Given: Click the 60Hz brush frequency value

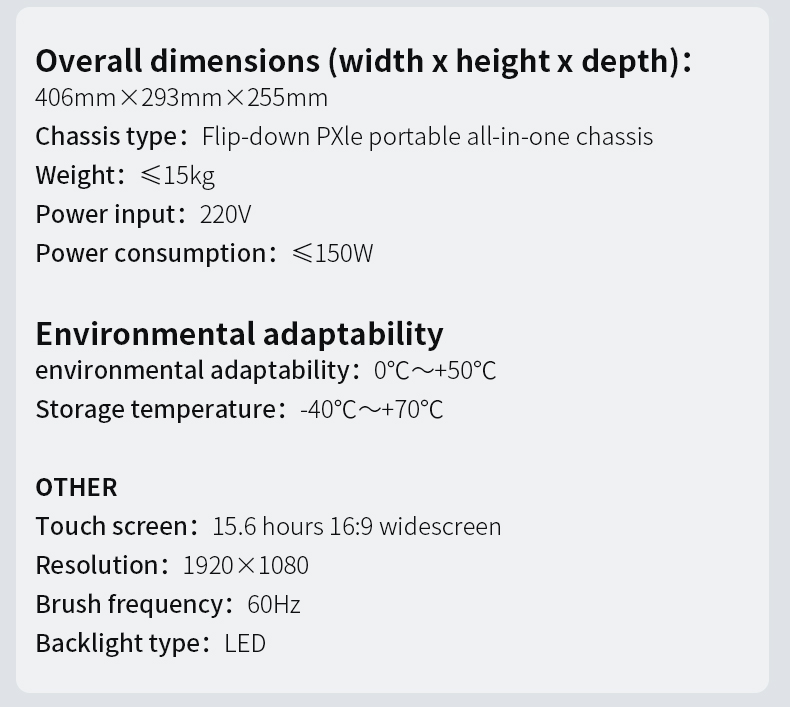Looking at the screenshot, I should point(273,604).
